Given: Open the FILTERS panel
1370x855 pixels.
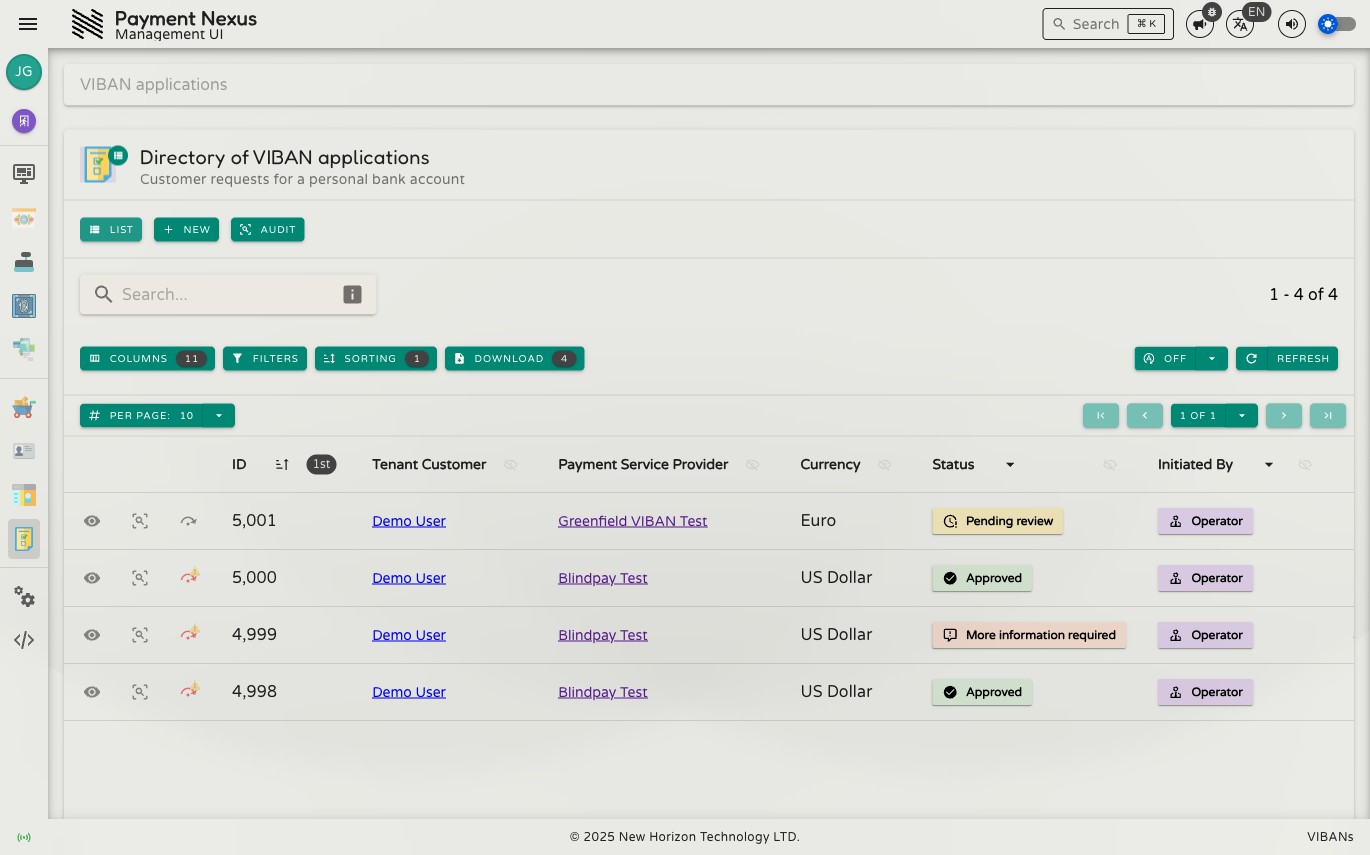Looking at the screenshot, I should point(265,358).
